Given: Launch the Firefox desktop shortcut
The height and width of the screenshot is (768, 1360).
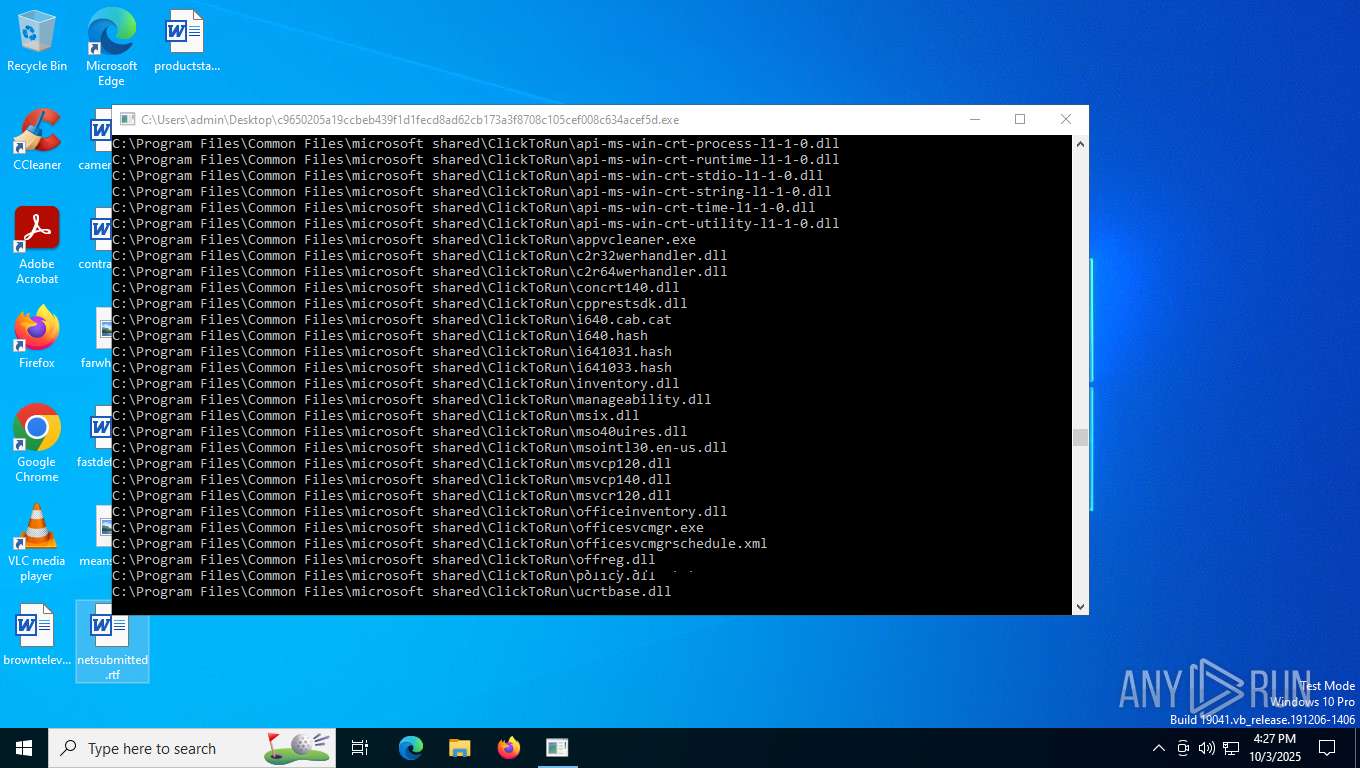Looking at the screenshot, I should click(37, 338).
